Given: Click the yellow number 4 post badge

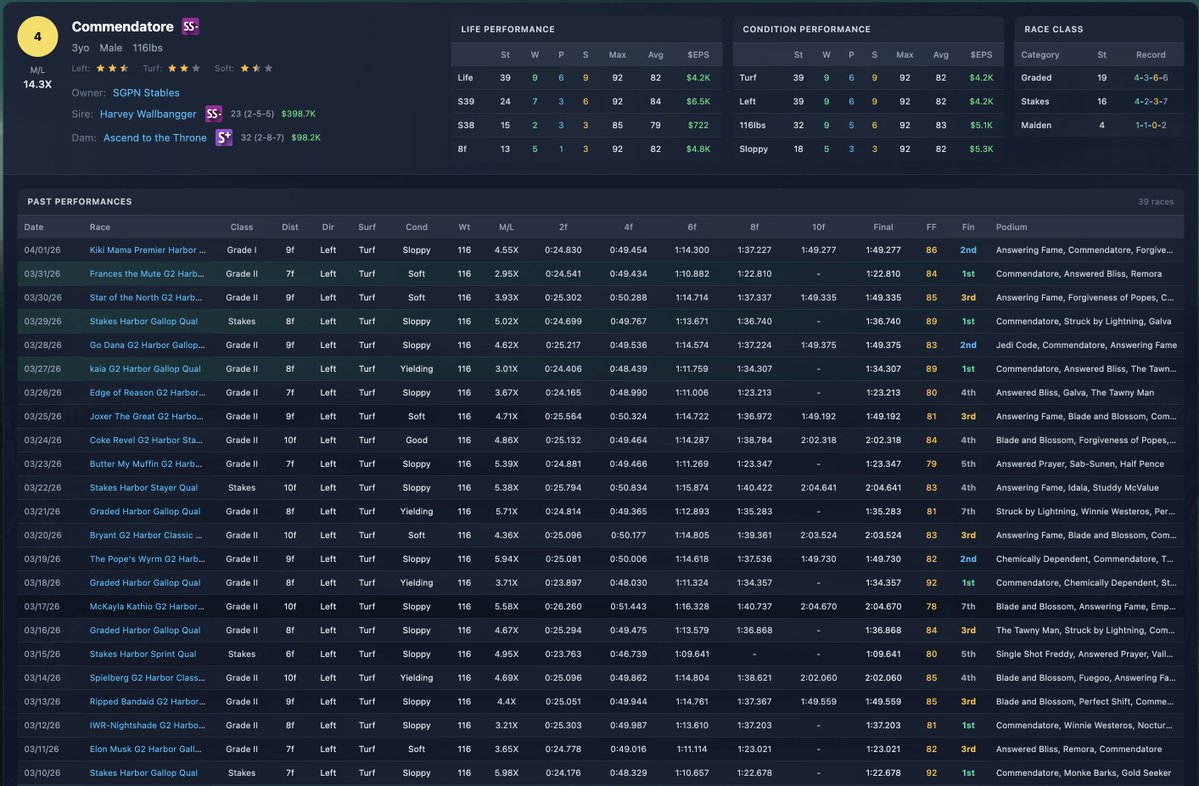Looking at the screenshot, I should tap(37, 37).
